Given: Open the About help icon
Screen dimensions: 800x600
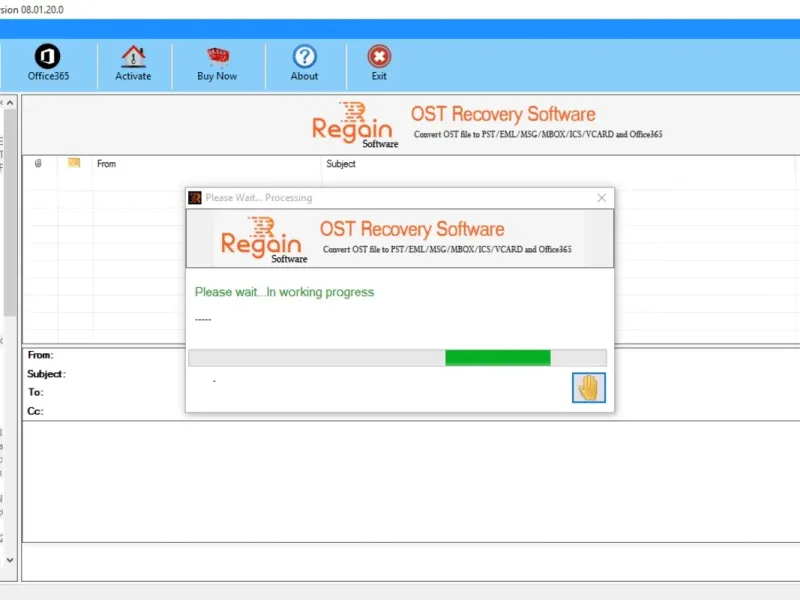Looking at the screenshot, I should tap(305, 63).
